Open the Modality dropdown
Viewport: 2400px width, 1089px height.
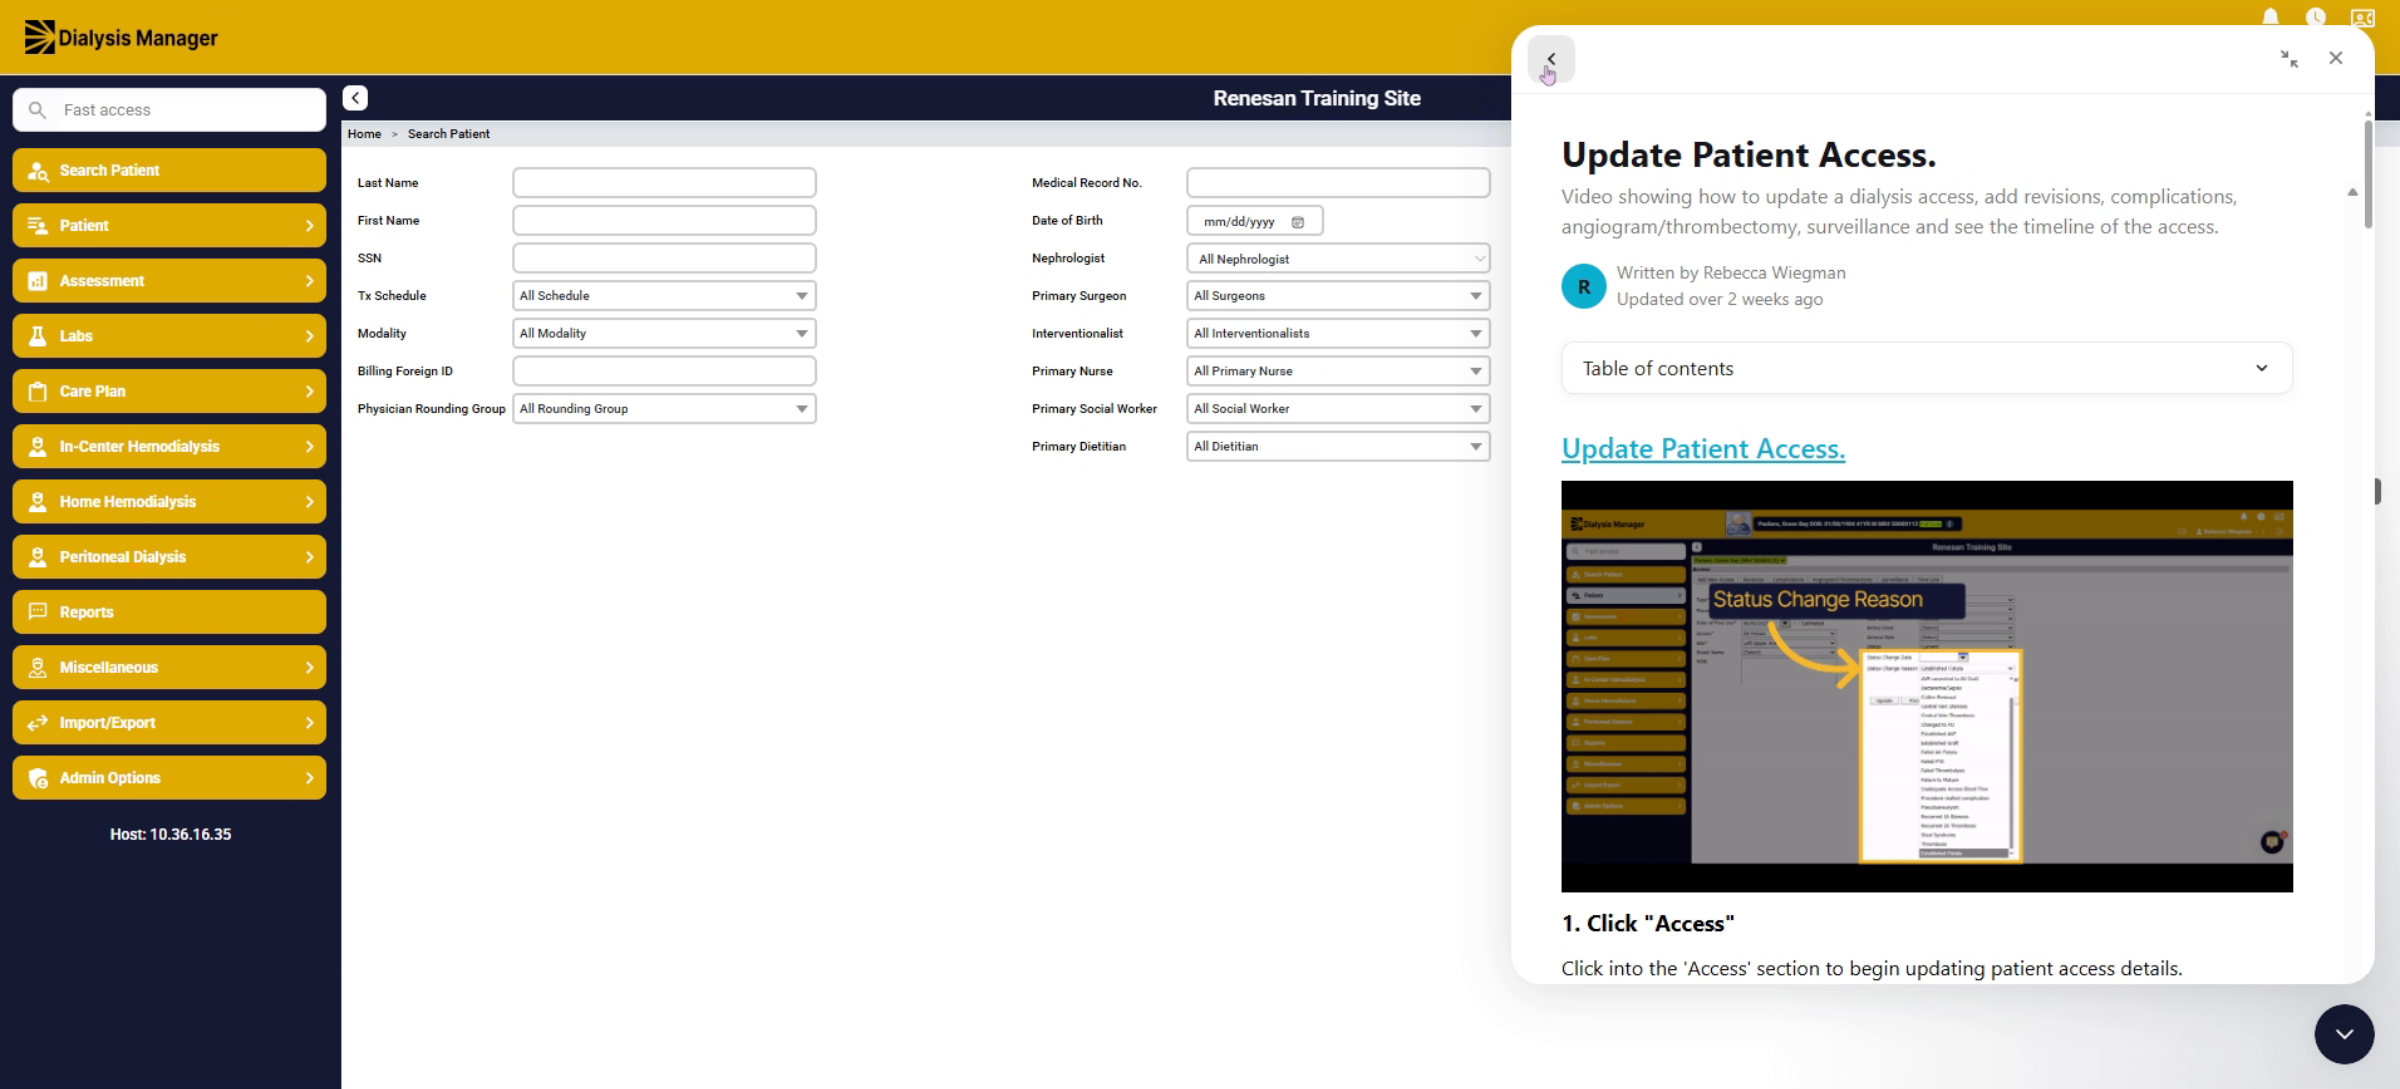pos(664,333)
